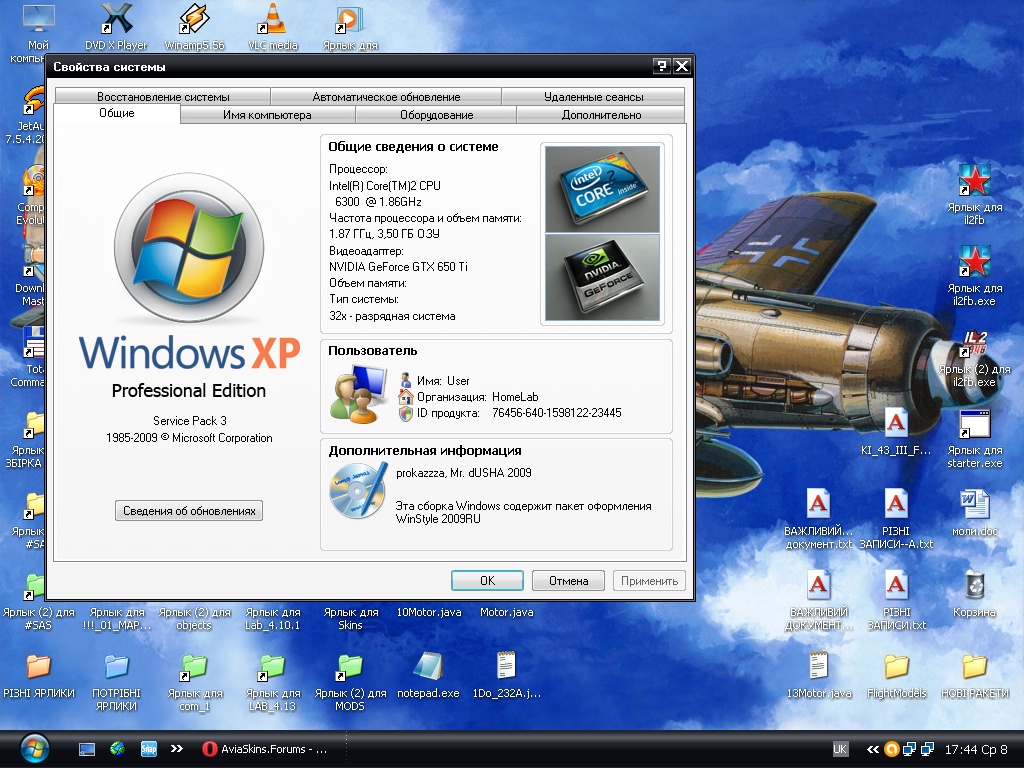Image resolution: width=1024 pixels, height=768 pixels.
Task: Go to the Дополнительно tab
Action: (601, 115)
